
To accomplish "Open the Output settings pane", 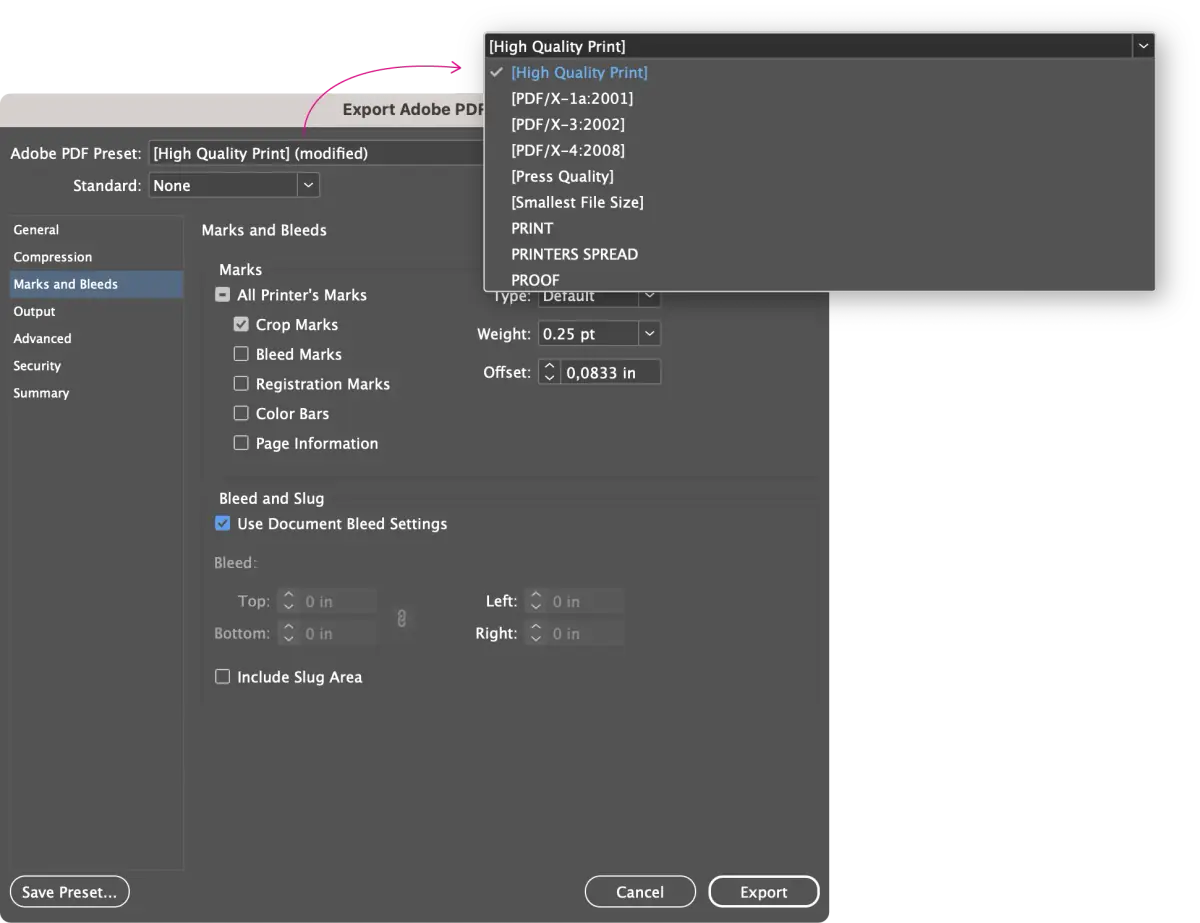I will [x=96, y=311].
